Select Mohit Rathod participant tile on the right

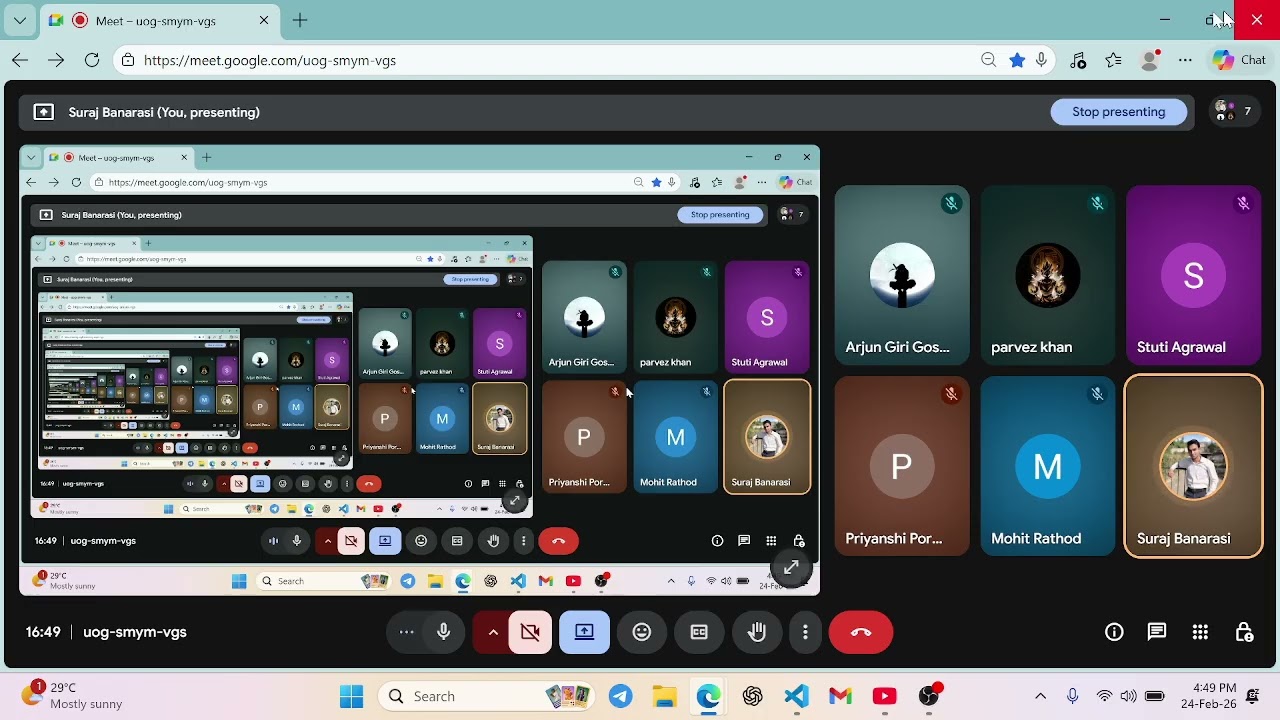pos(1047,466)
